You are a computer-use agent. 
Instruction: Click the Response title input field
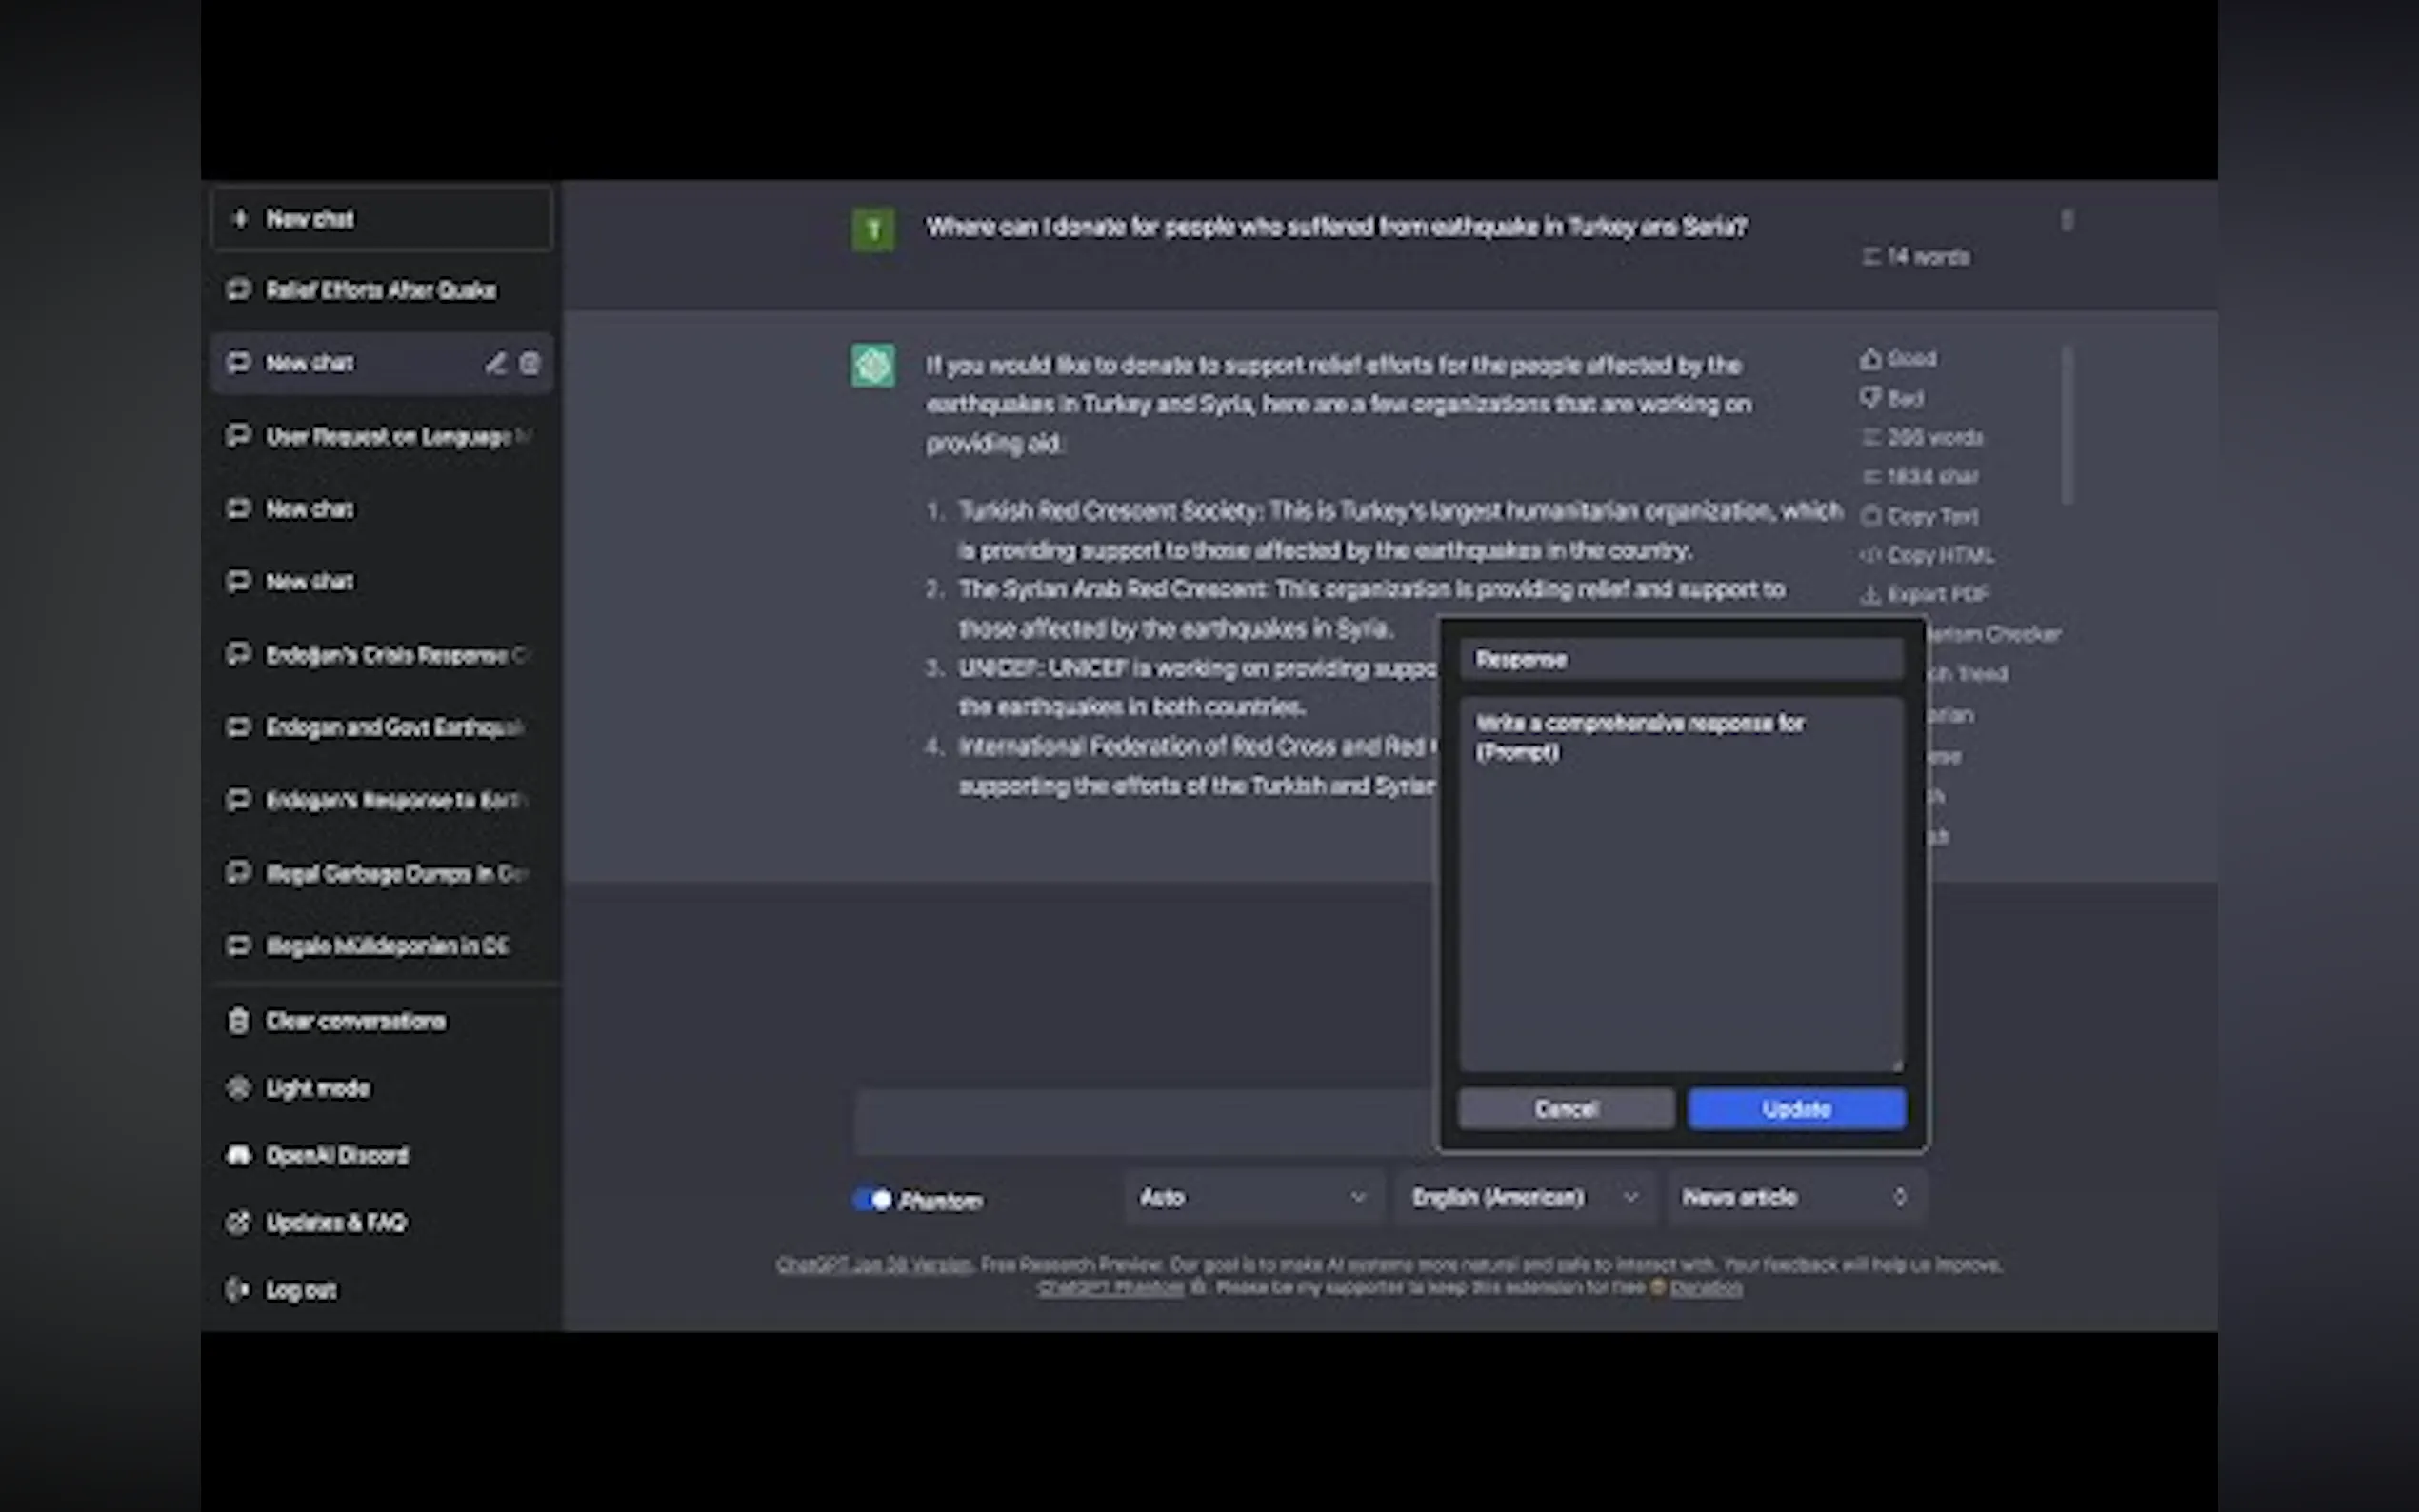(1680, 659)
